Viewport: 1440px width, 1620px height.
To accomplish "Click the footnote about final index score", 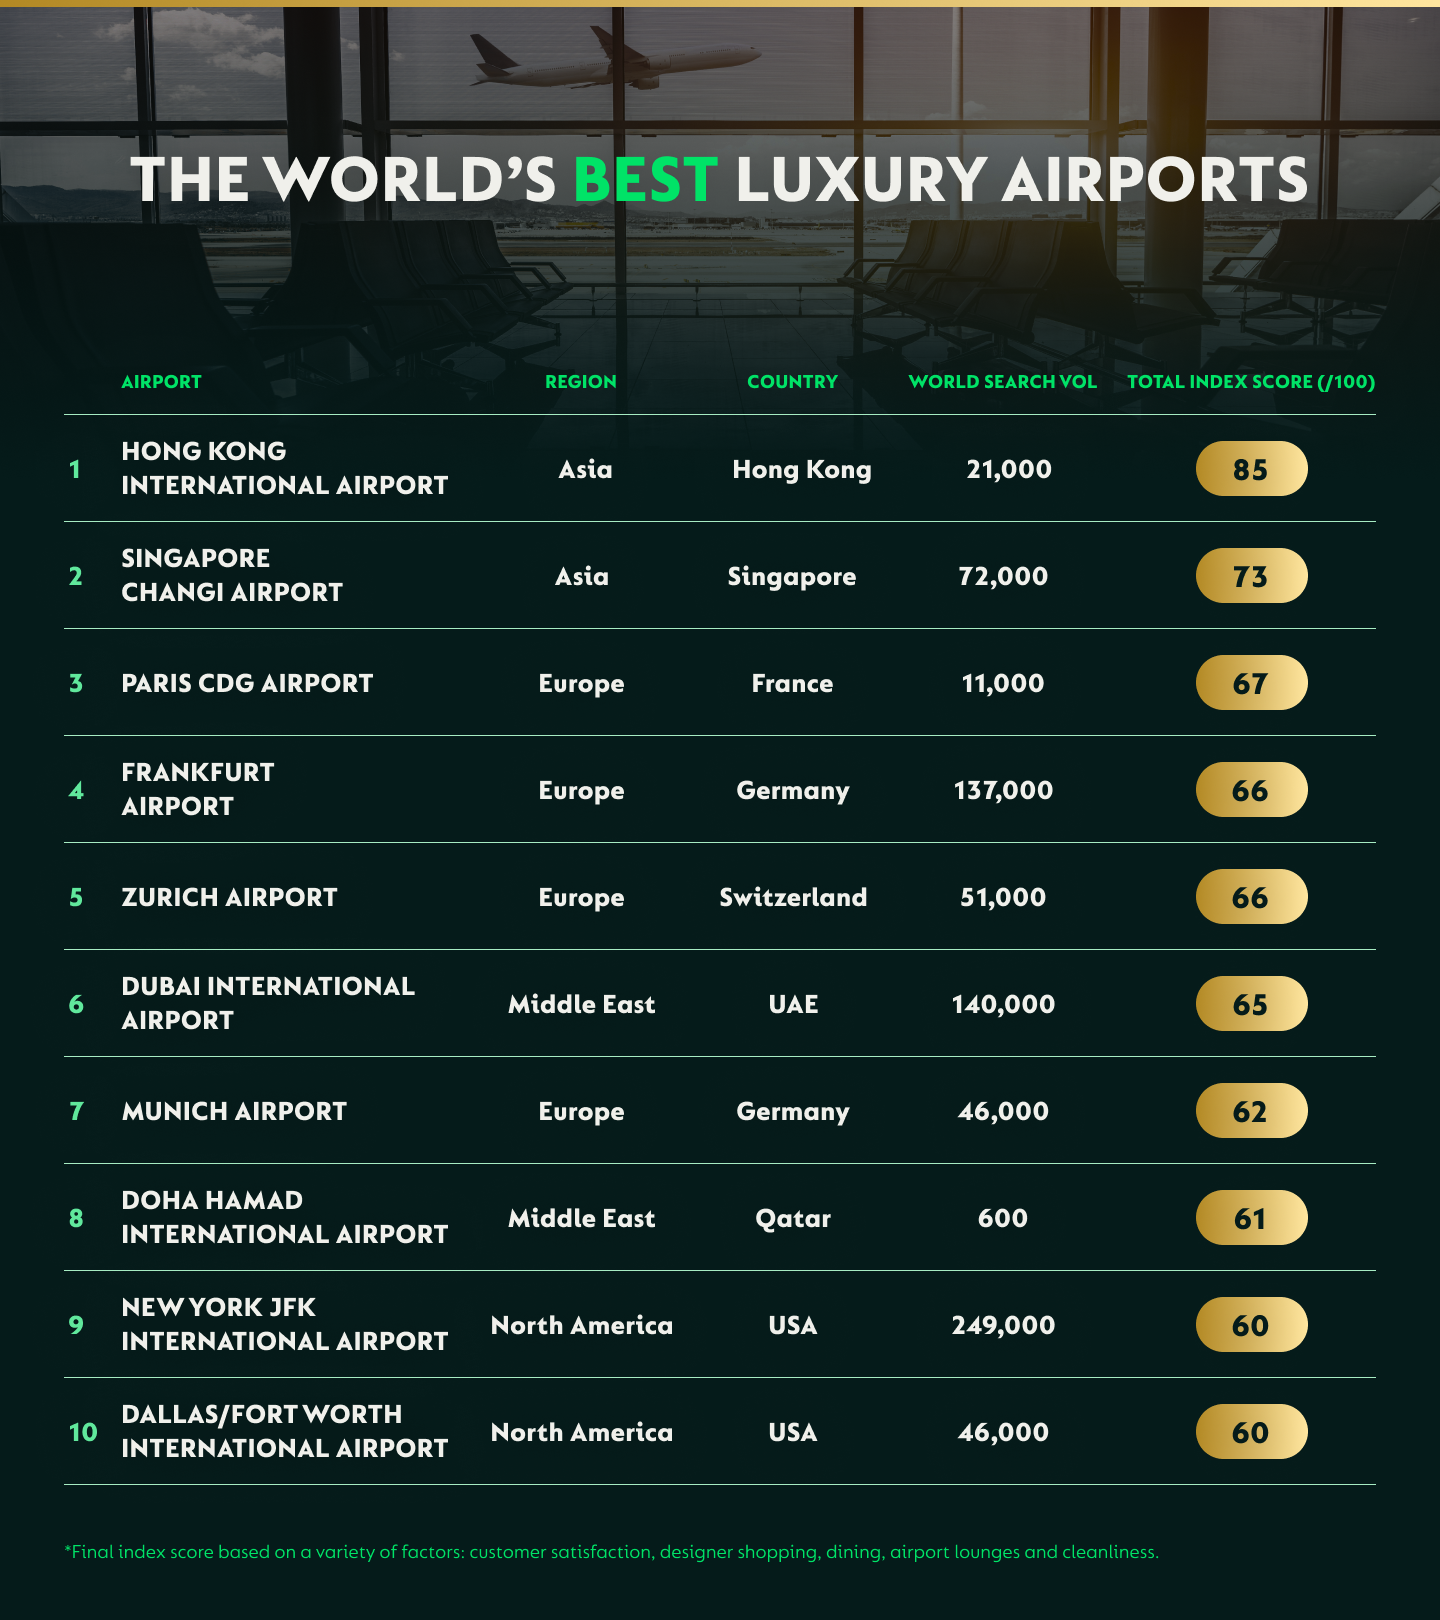I will click(x=611, y=1552).
